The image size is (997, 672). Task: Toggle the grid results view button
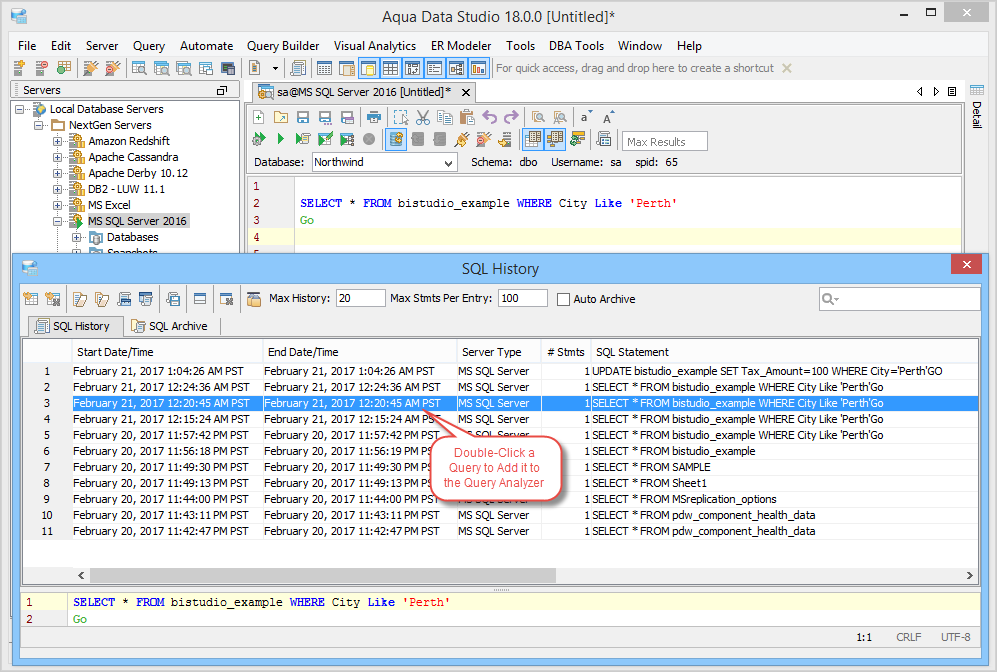pos(533,139)
